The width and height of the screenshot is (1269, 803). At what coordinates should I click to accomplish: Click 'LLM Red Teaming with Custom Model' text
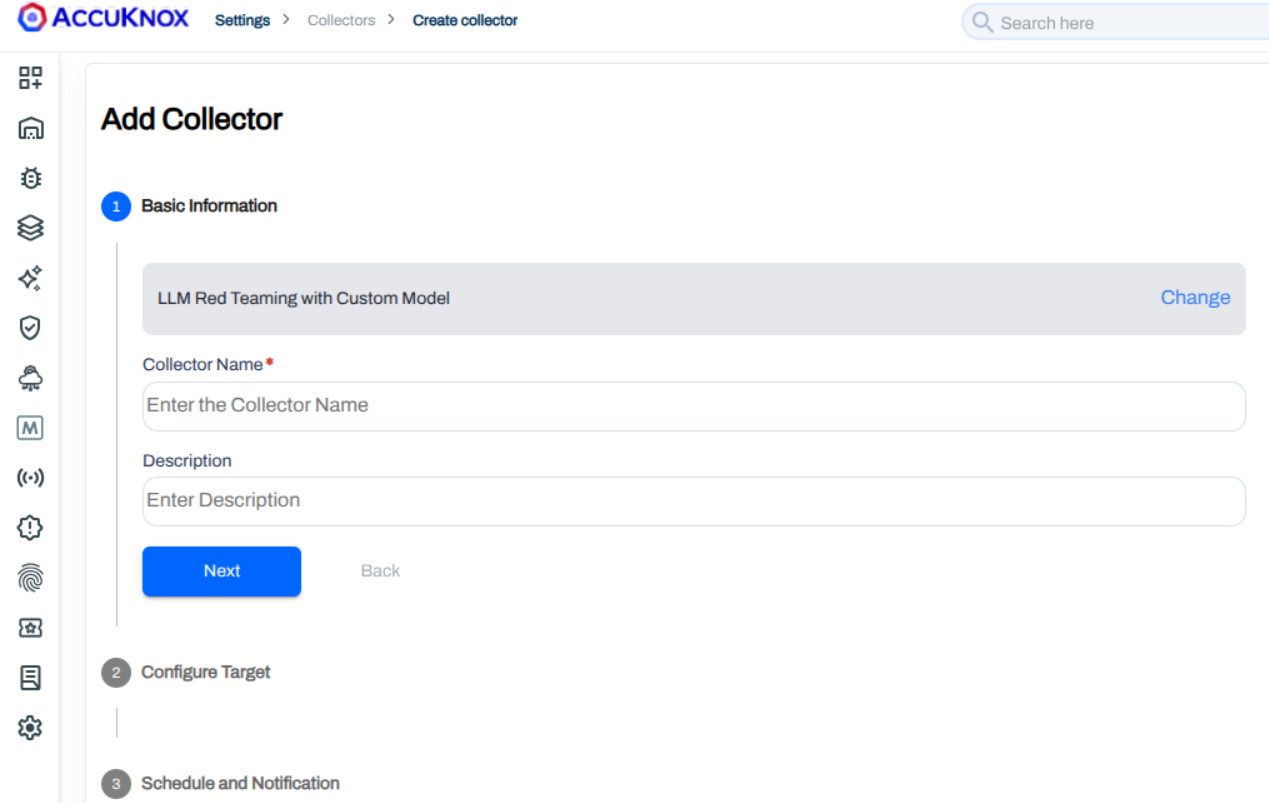click(304, 298)
